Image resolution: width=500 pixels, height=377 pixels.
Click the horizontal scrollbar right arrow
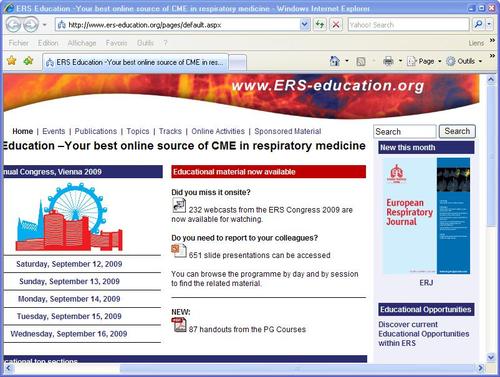(x=480, y=368)
